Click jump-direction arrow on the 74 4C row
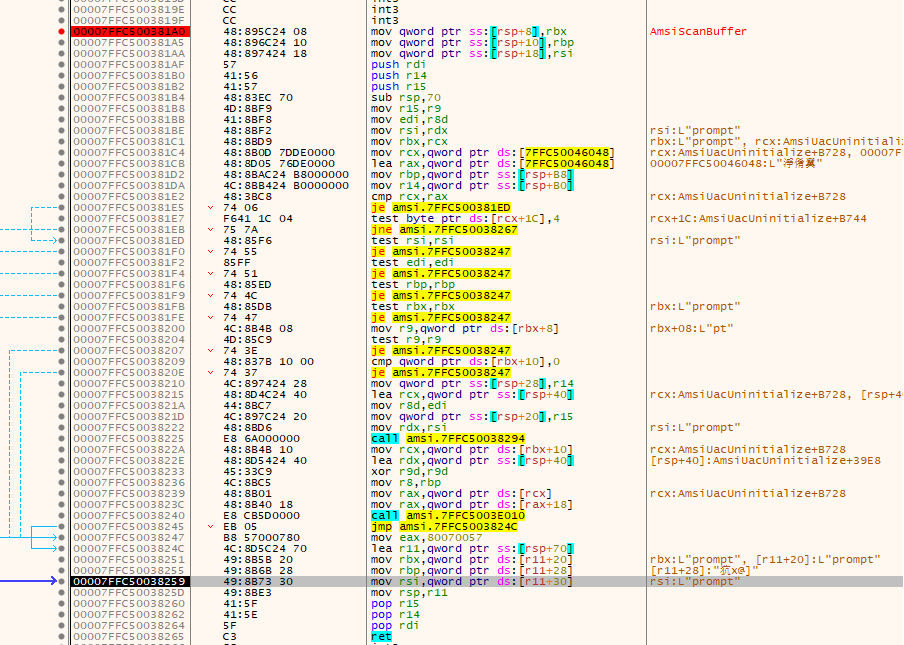 point(210,296)
